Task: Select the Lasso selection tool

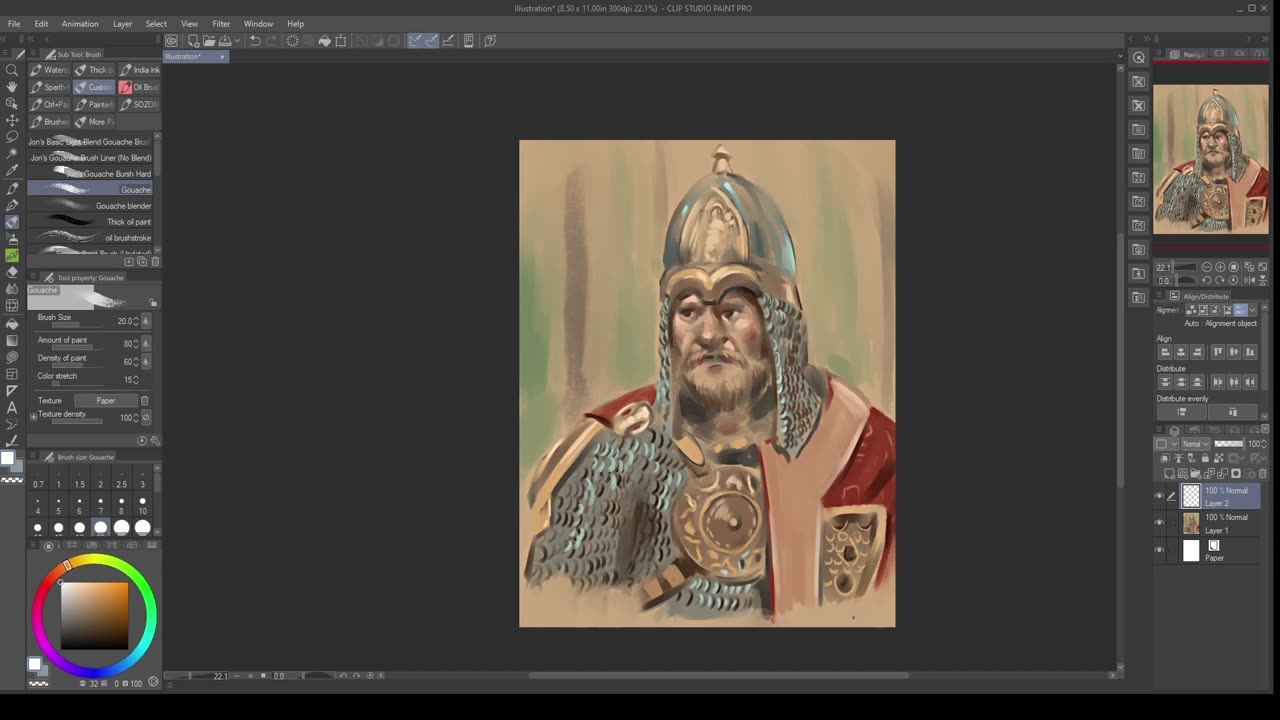Action: click(x=12, y=137)
